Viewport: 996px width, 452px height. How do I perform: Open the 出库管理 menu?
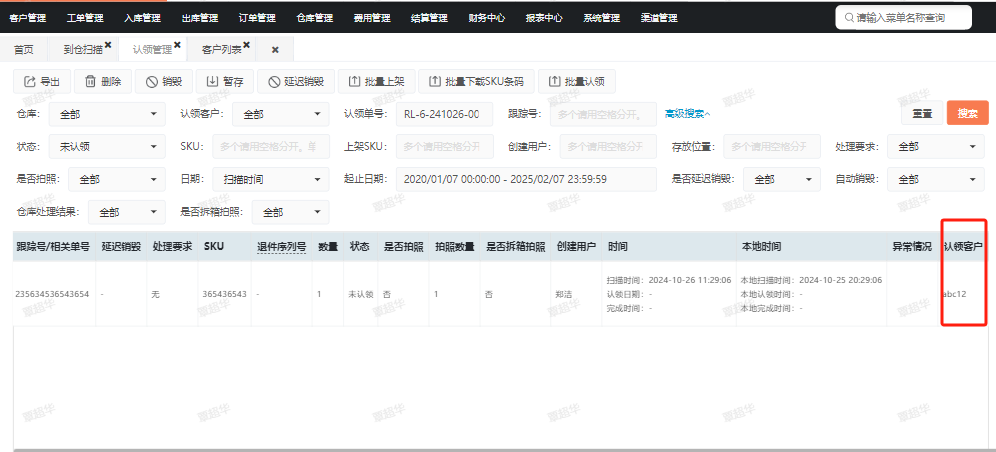(x=199, y=18)
